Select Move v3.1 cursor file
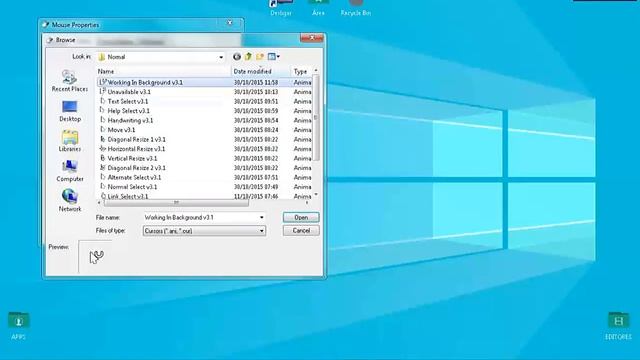 (x=121, y=130)
